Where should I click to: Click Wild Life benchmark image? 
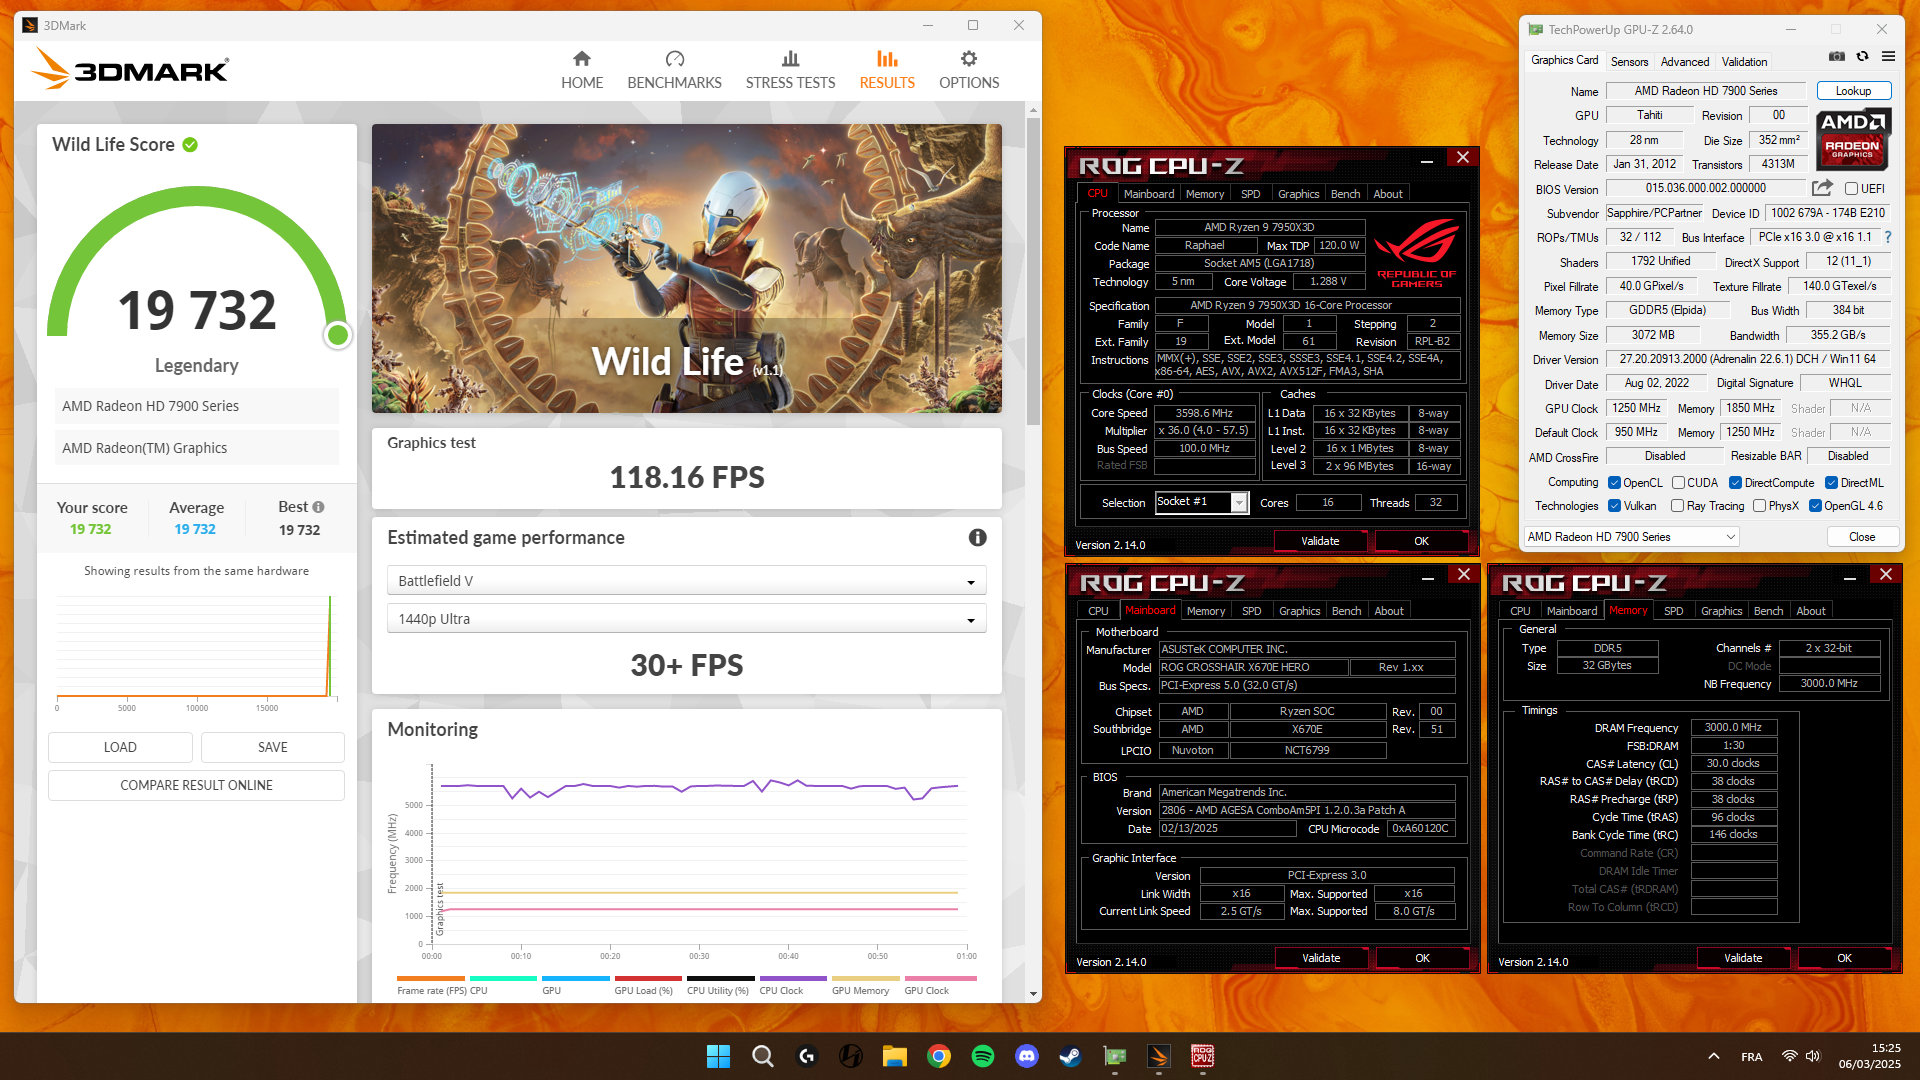coord(686,268)
